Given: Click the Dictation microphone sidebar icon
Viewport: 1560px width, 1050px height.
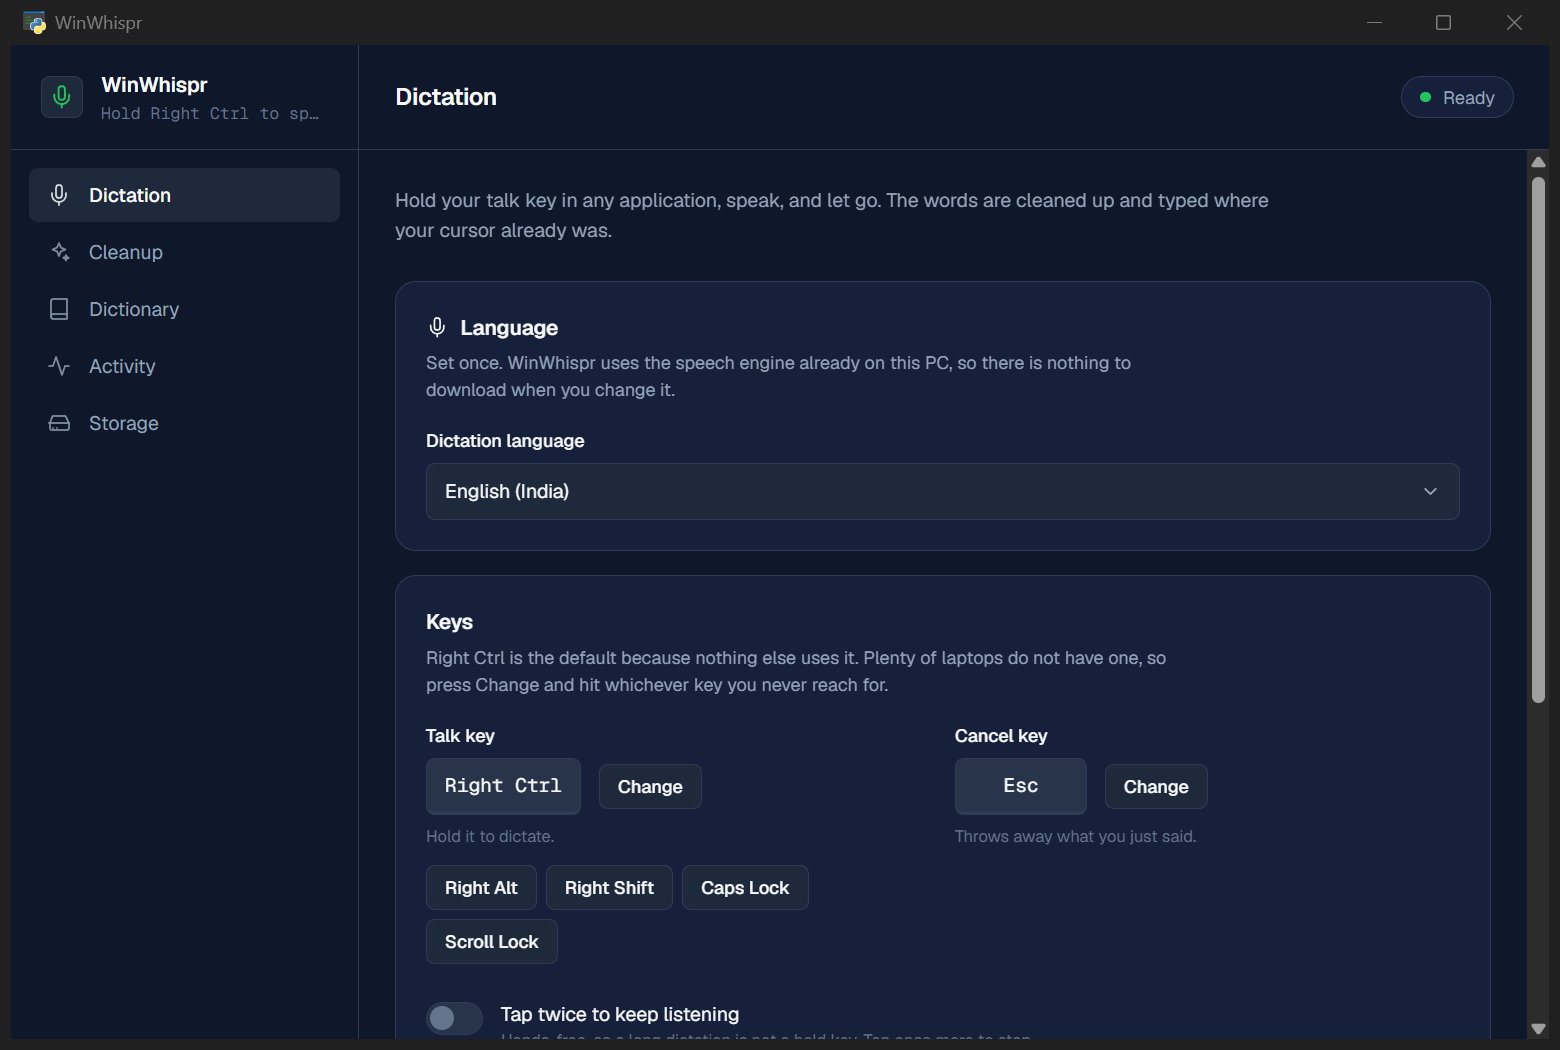Looking at the screenshot, I should point(59,195).
